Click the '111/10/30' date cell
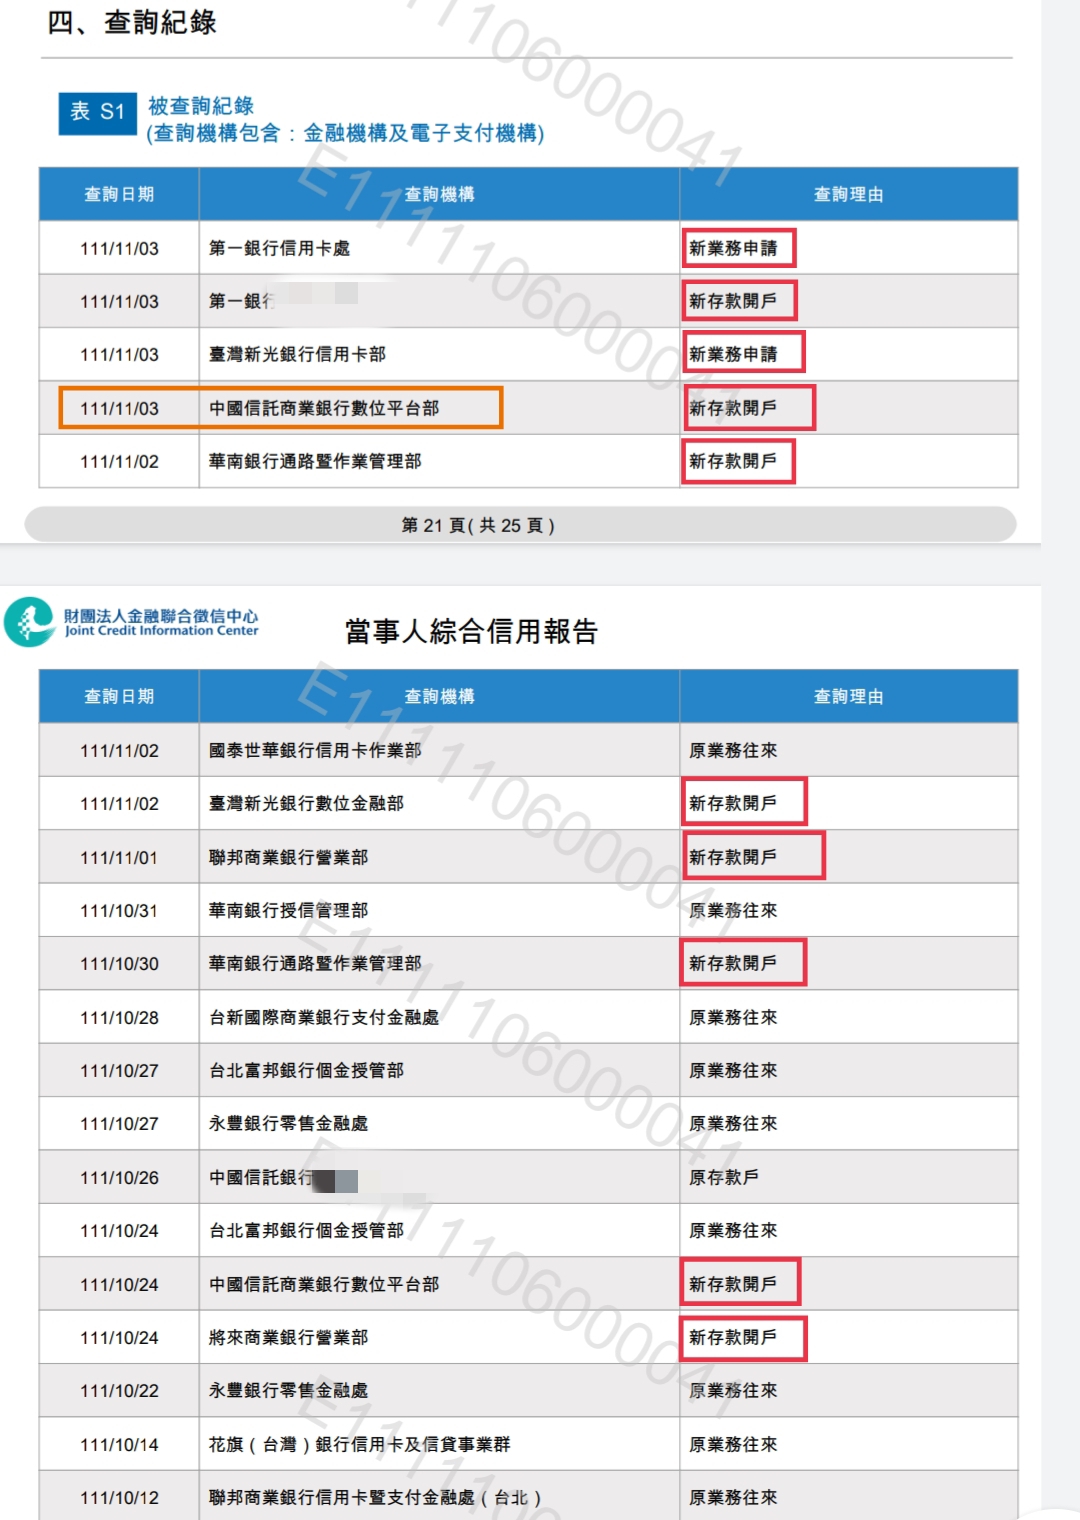 [119, 963]
